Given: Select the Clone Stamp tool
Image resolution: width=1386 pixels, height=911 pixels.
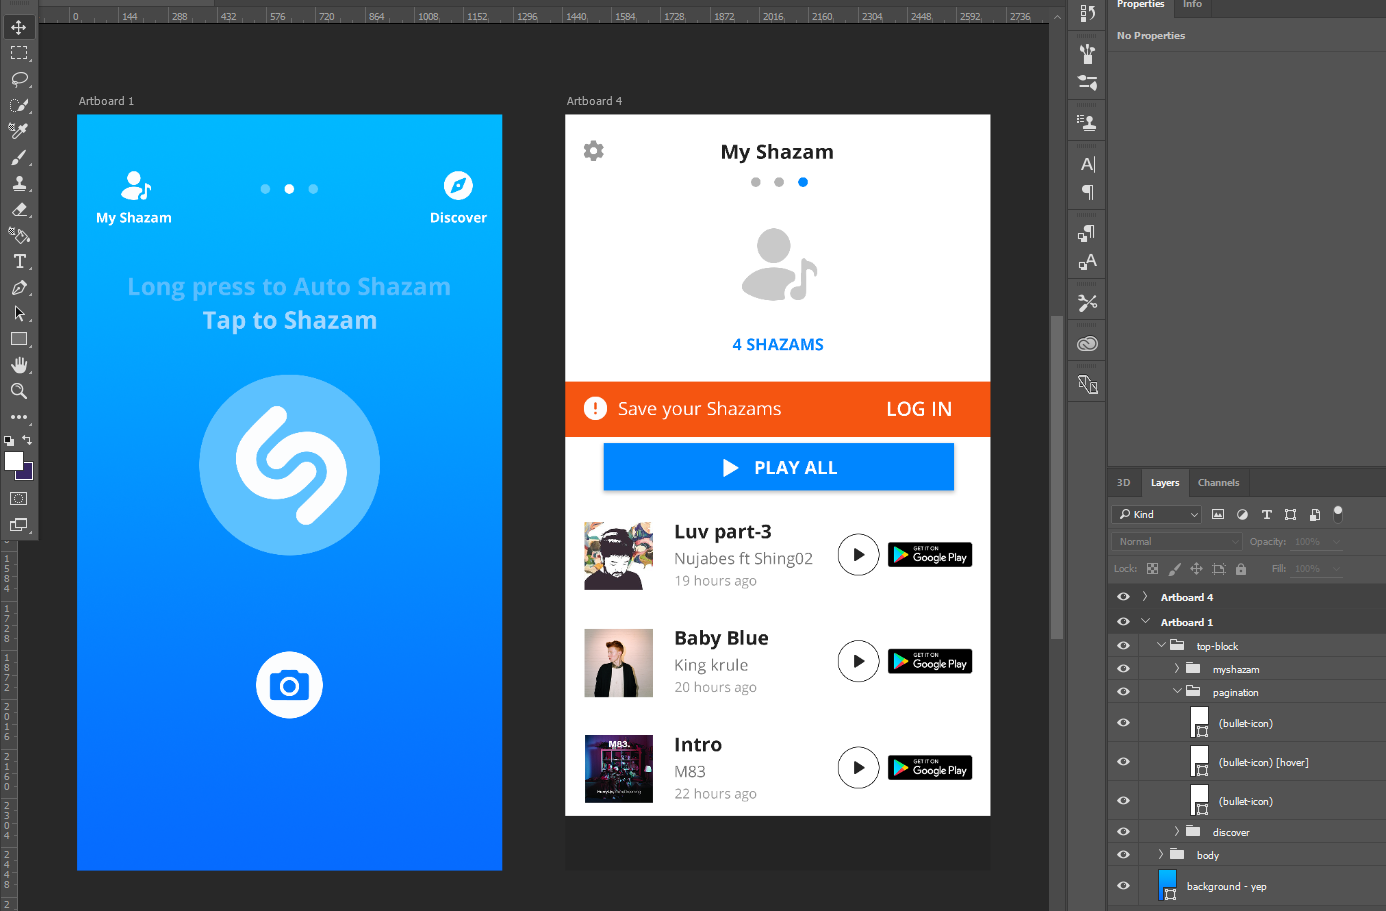Looking at the screenshot, I should pyautogui.click(x=19, y=183).
